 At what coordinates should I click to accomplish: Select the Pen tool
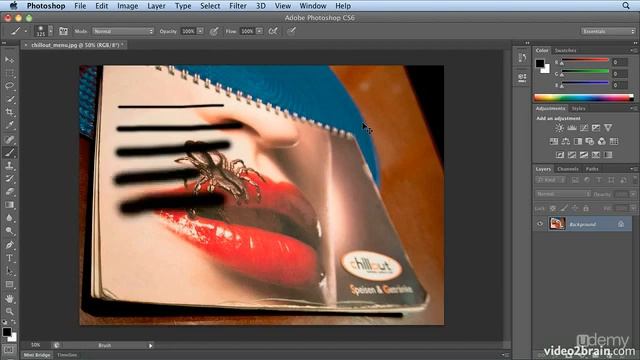[x=9, y=245]
